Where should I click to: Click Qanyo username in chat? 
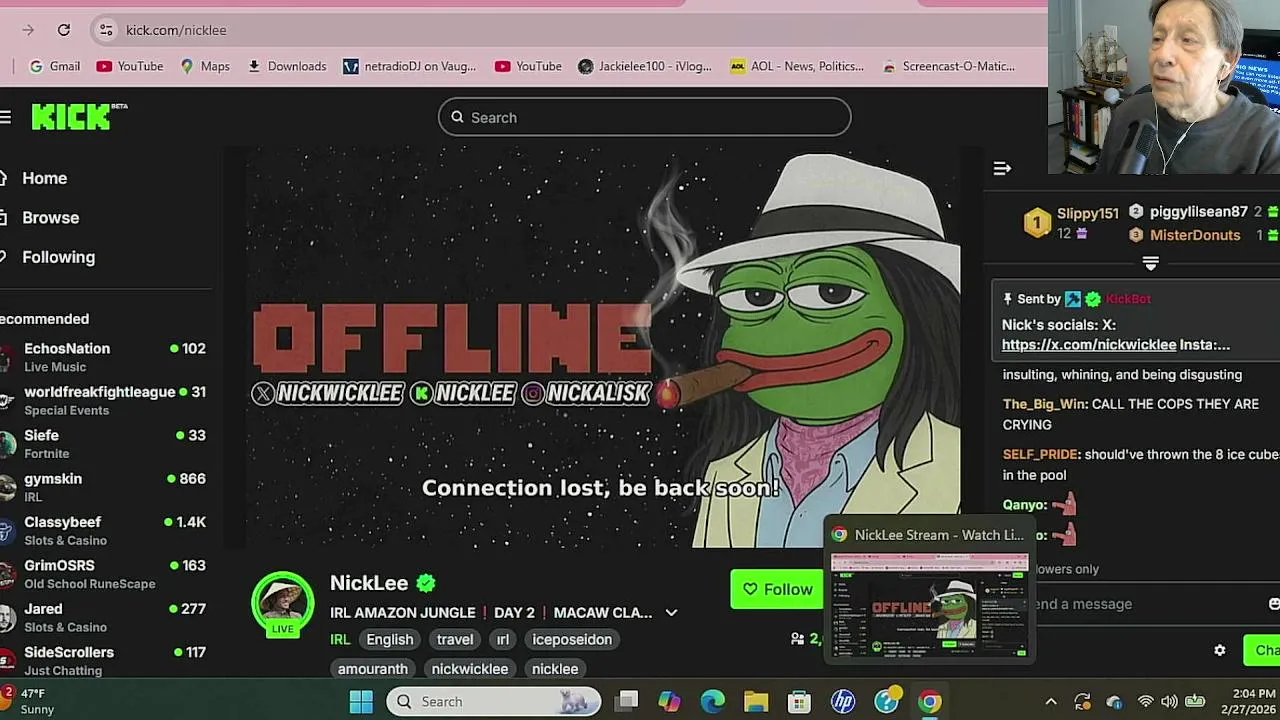1025,505
